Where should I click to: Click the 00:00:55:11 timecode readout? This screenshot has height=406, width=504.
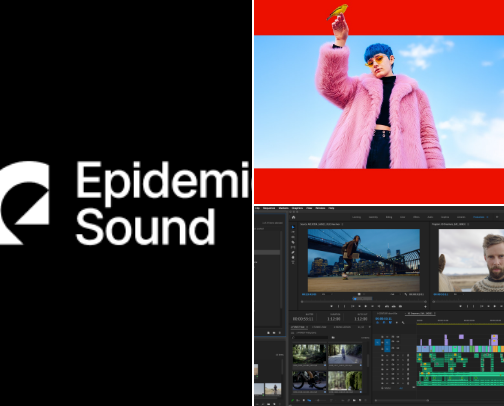pos(303,319)
